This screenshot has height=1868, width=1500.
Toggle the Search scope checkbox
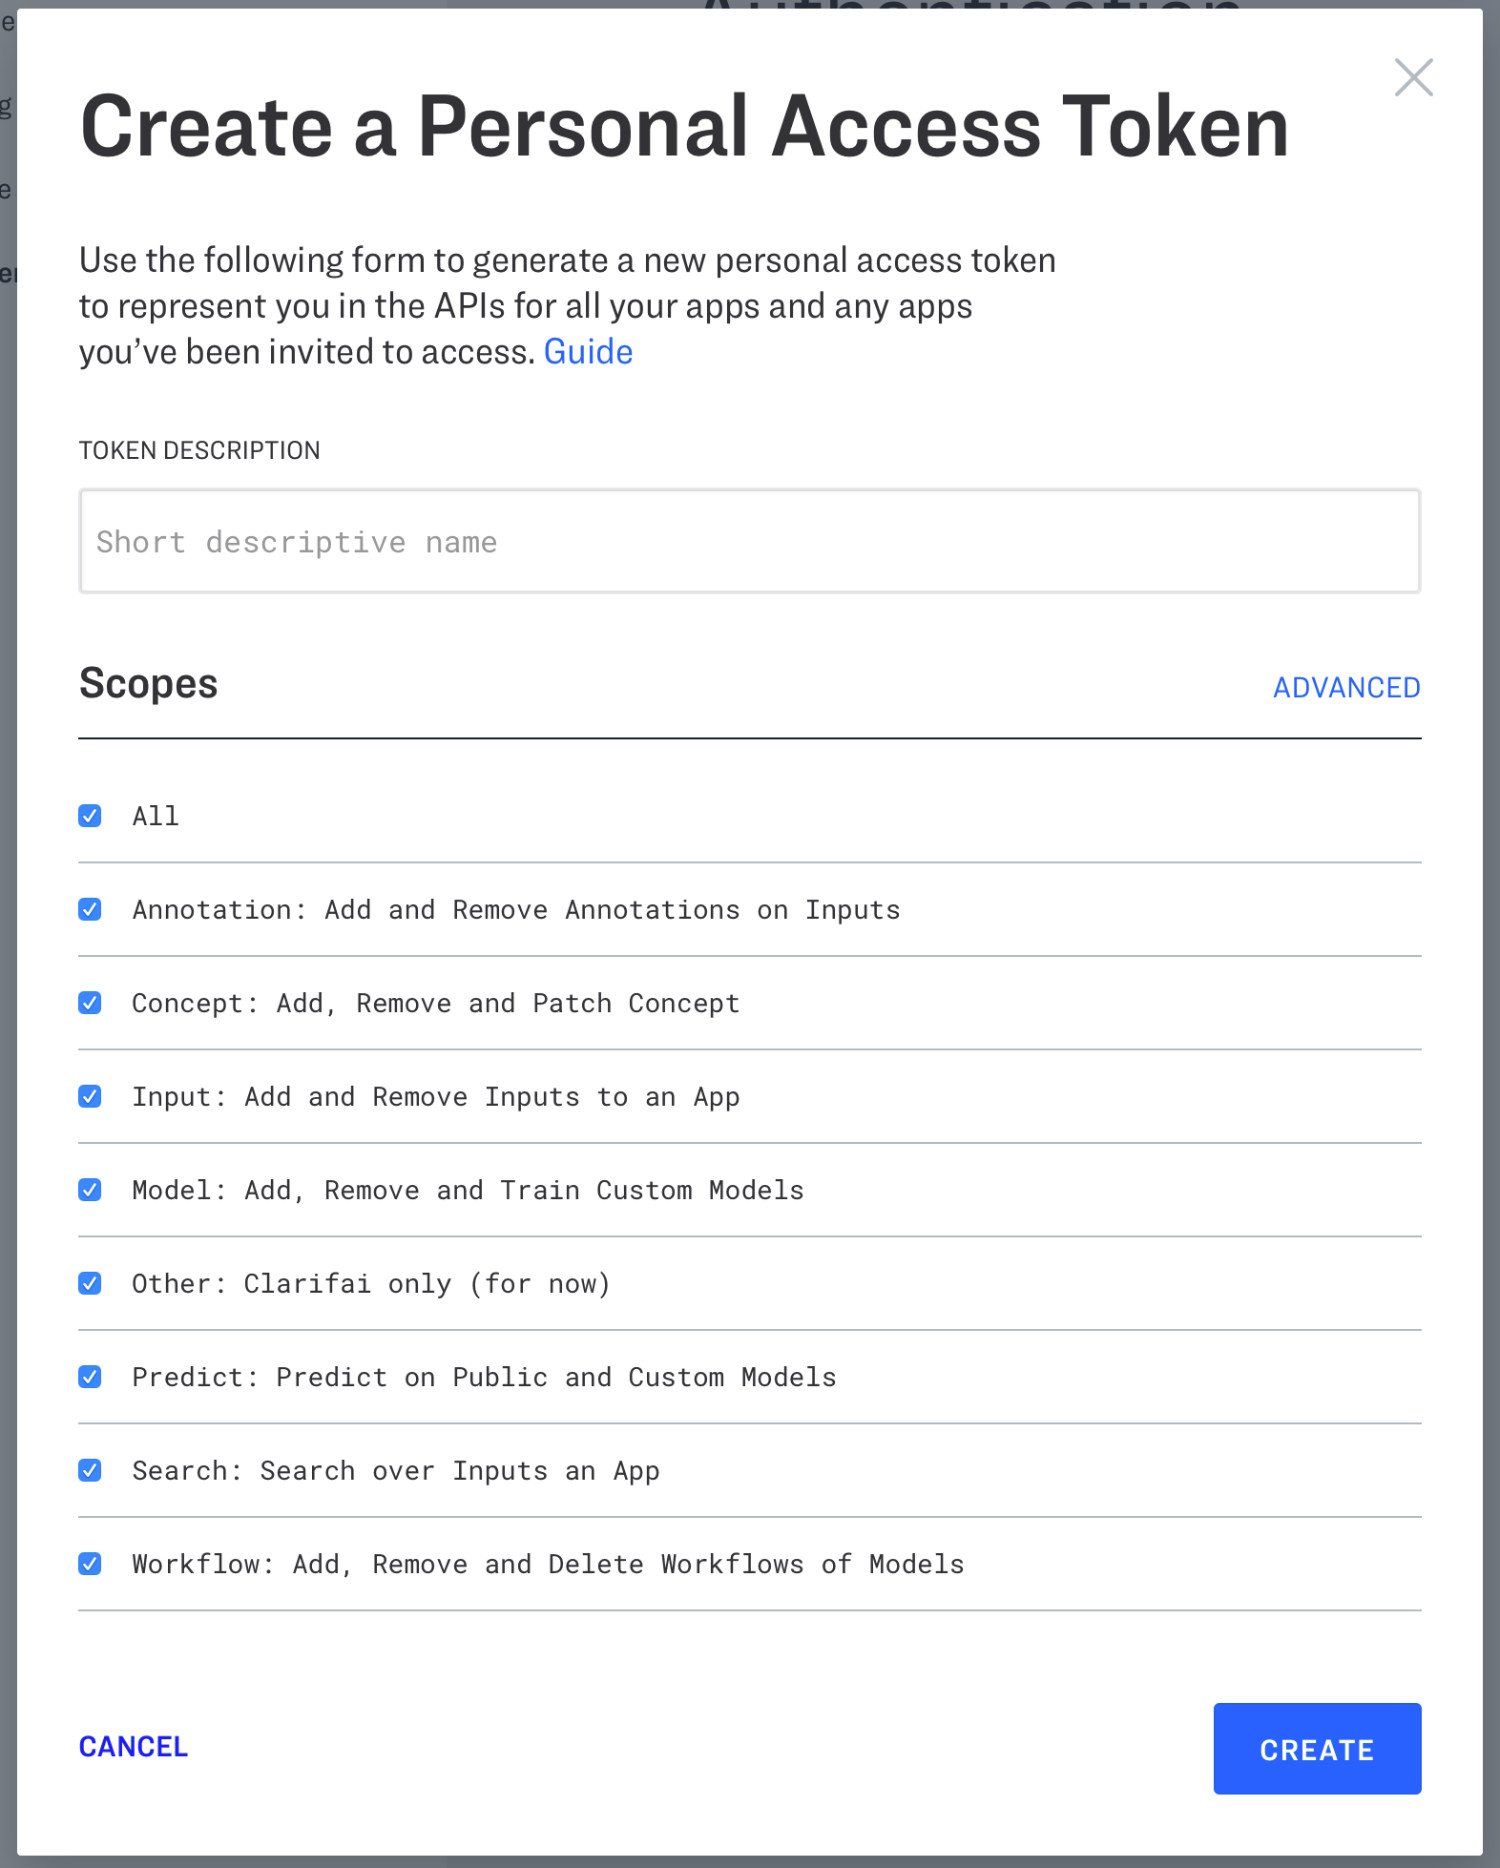(x=90, y=1470)
